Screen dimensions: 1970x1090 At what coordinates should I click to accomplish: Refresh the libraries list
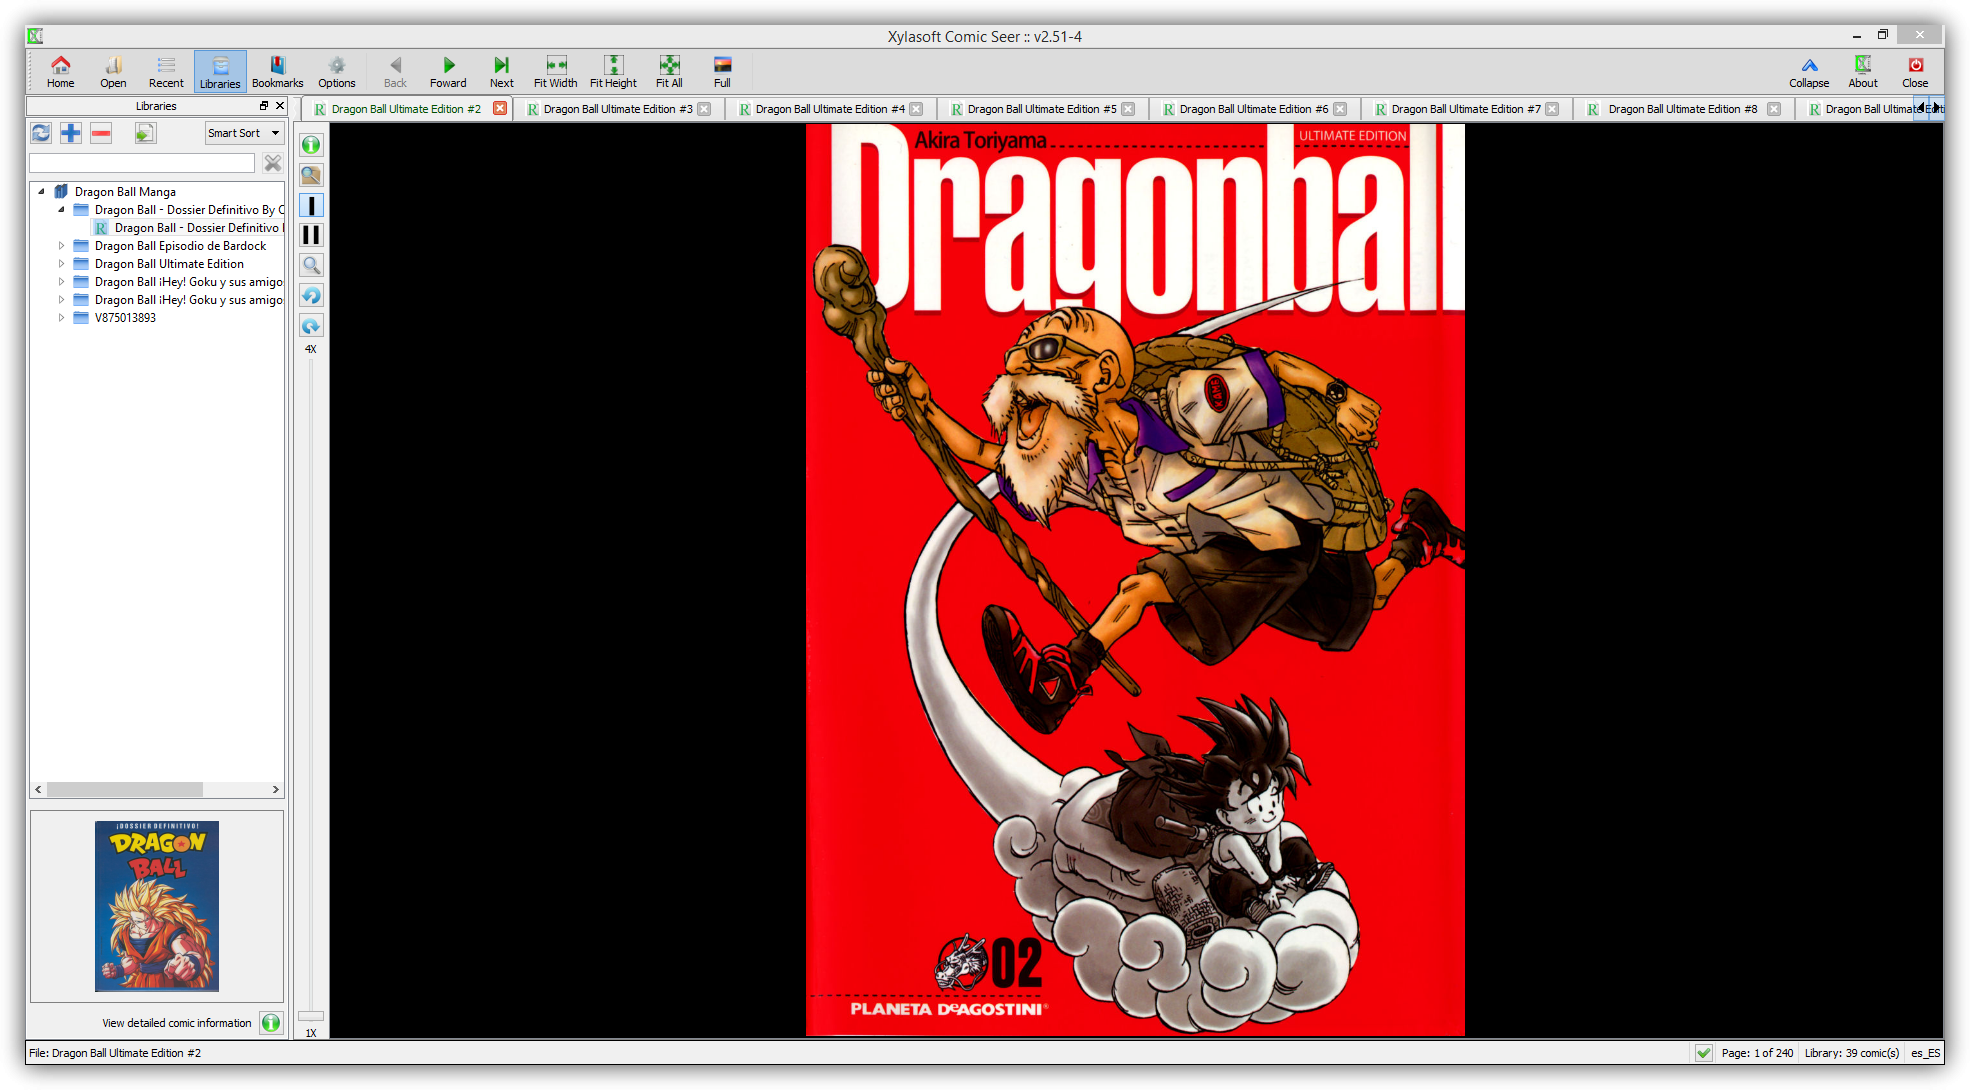pyautogui.click(x=41, y=133)
